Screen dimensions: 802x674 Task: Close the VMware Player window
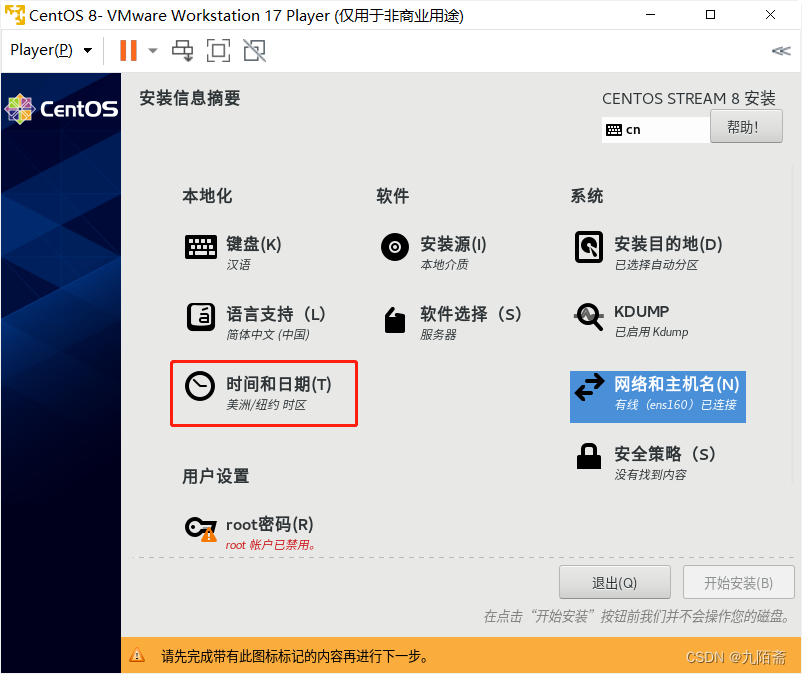click(x=770, y=15)
